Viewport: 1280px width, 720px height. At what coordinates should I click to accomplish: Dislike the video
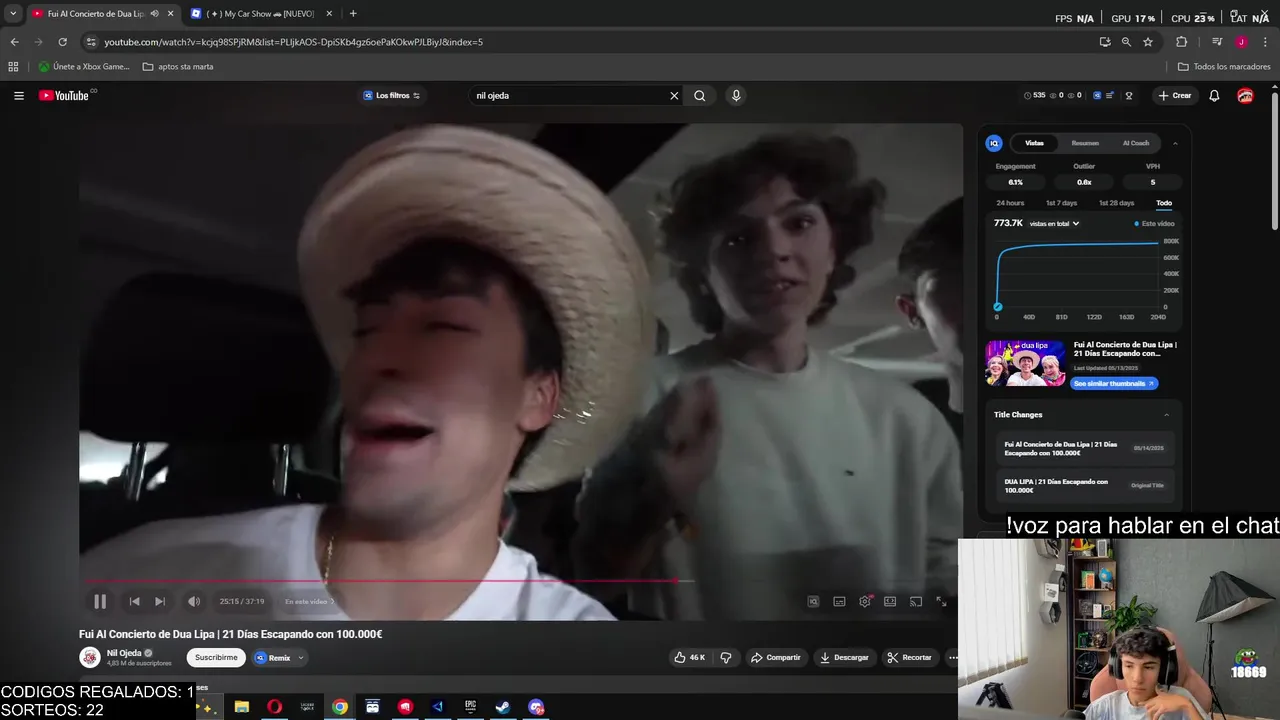tap(726, 657)
